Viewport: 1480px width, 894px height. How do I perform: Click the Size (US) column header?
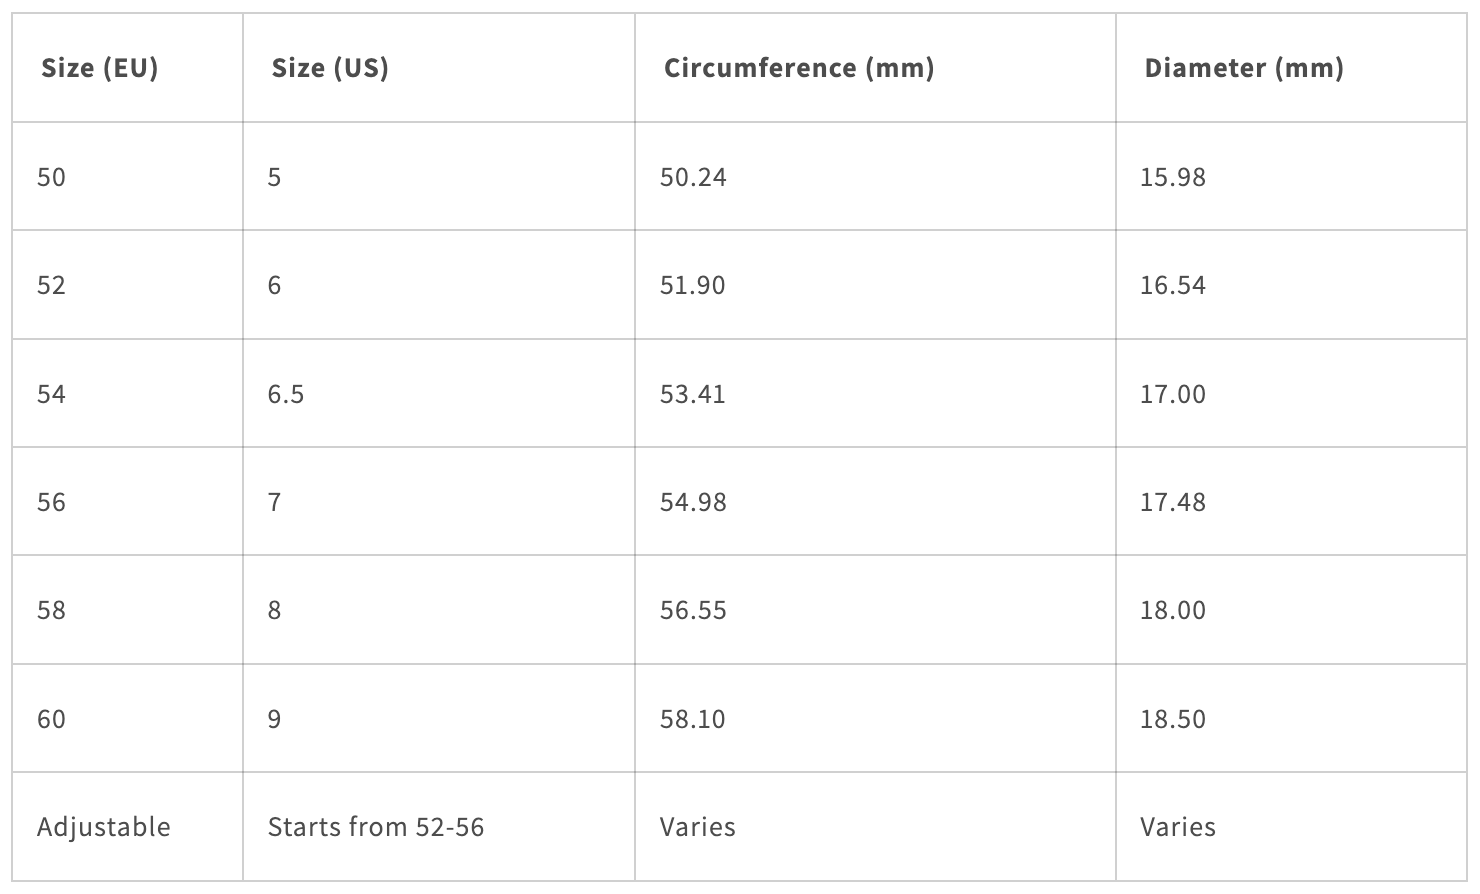click(330, 68)
